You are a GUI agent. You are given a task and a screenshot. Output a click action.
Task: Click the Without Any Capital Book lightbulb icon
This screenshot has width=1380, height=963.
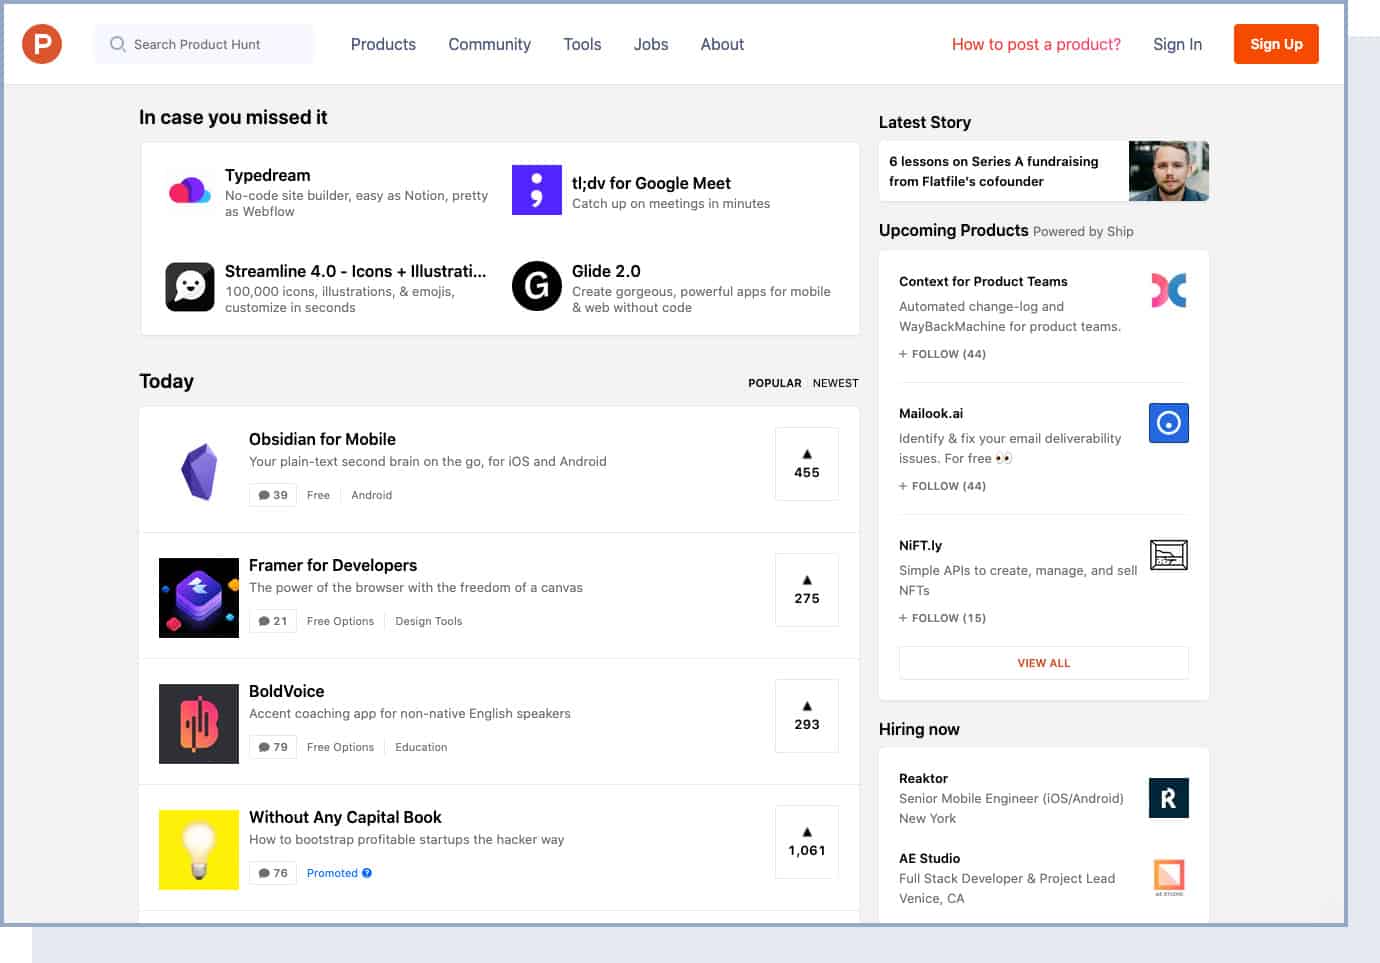tap(199, 850)
